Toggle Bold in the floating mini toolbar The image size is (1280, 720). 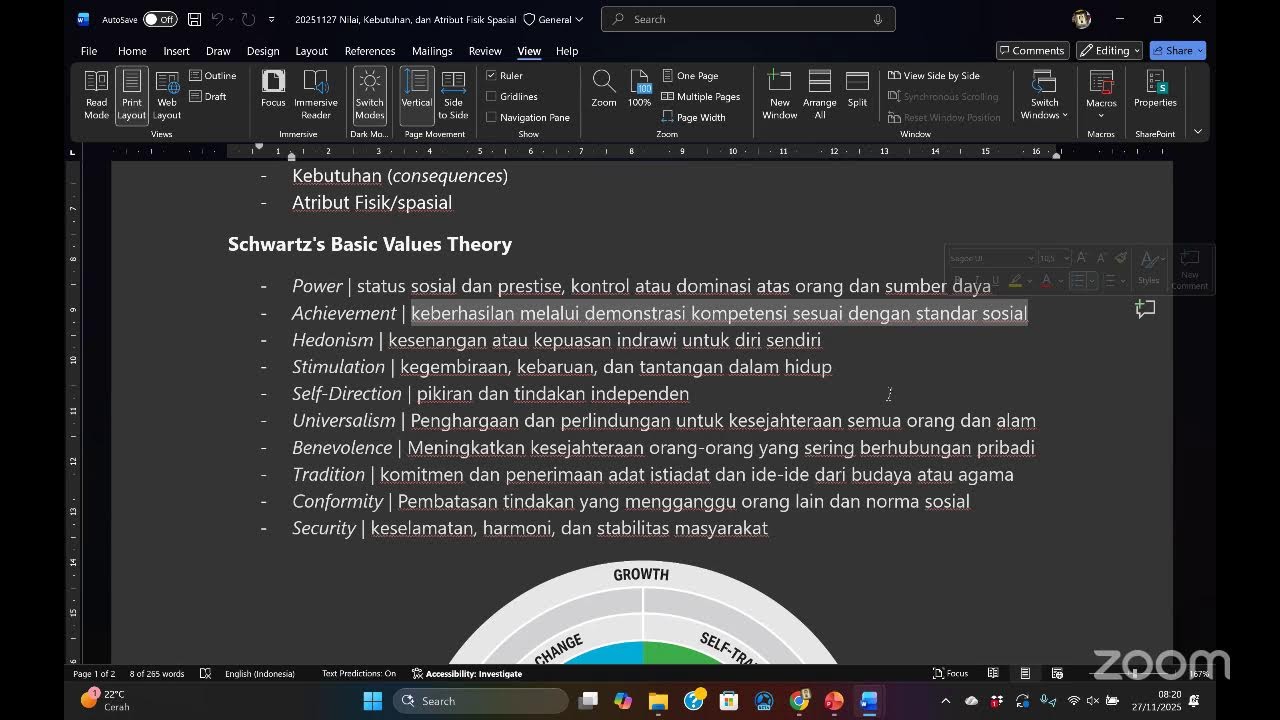click(959, 281)
